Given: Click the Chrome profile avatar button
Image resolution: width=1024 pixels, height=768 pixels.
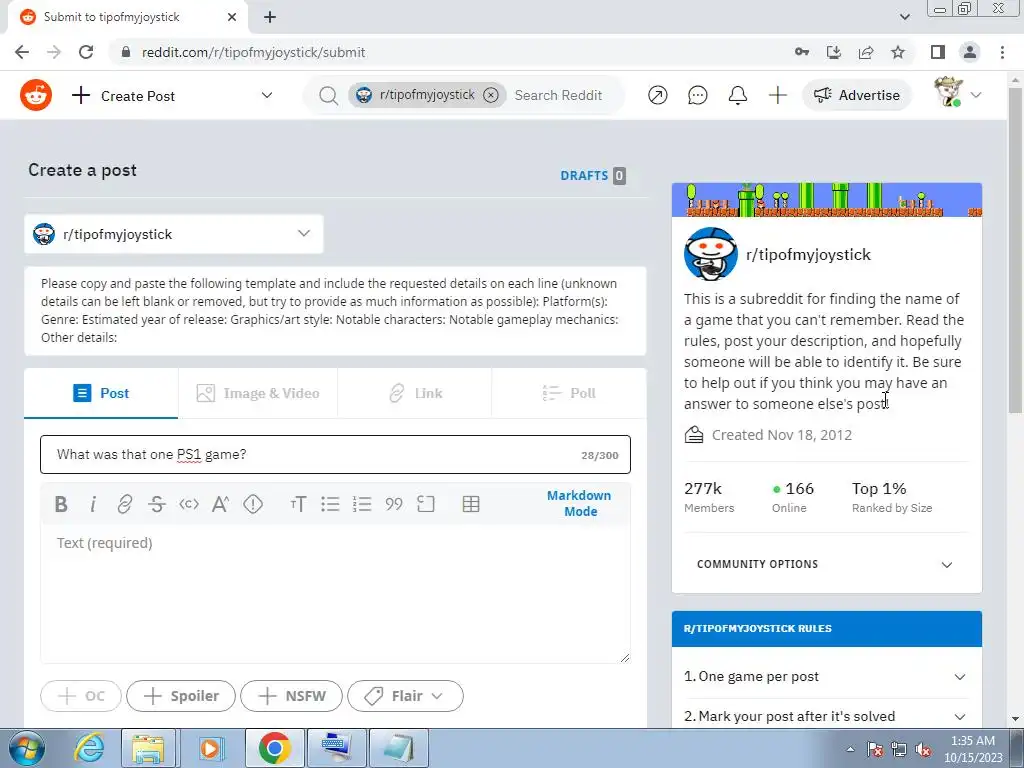Looking at the screenshot, I should (x=970, y=52).
